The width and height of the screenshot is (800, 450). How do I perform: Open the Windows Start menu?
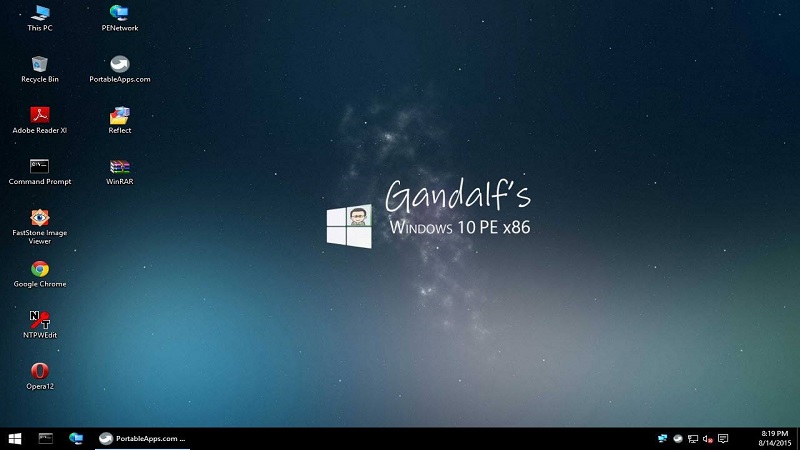coord(15,439)
